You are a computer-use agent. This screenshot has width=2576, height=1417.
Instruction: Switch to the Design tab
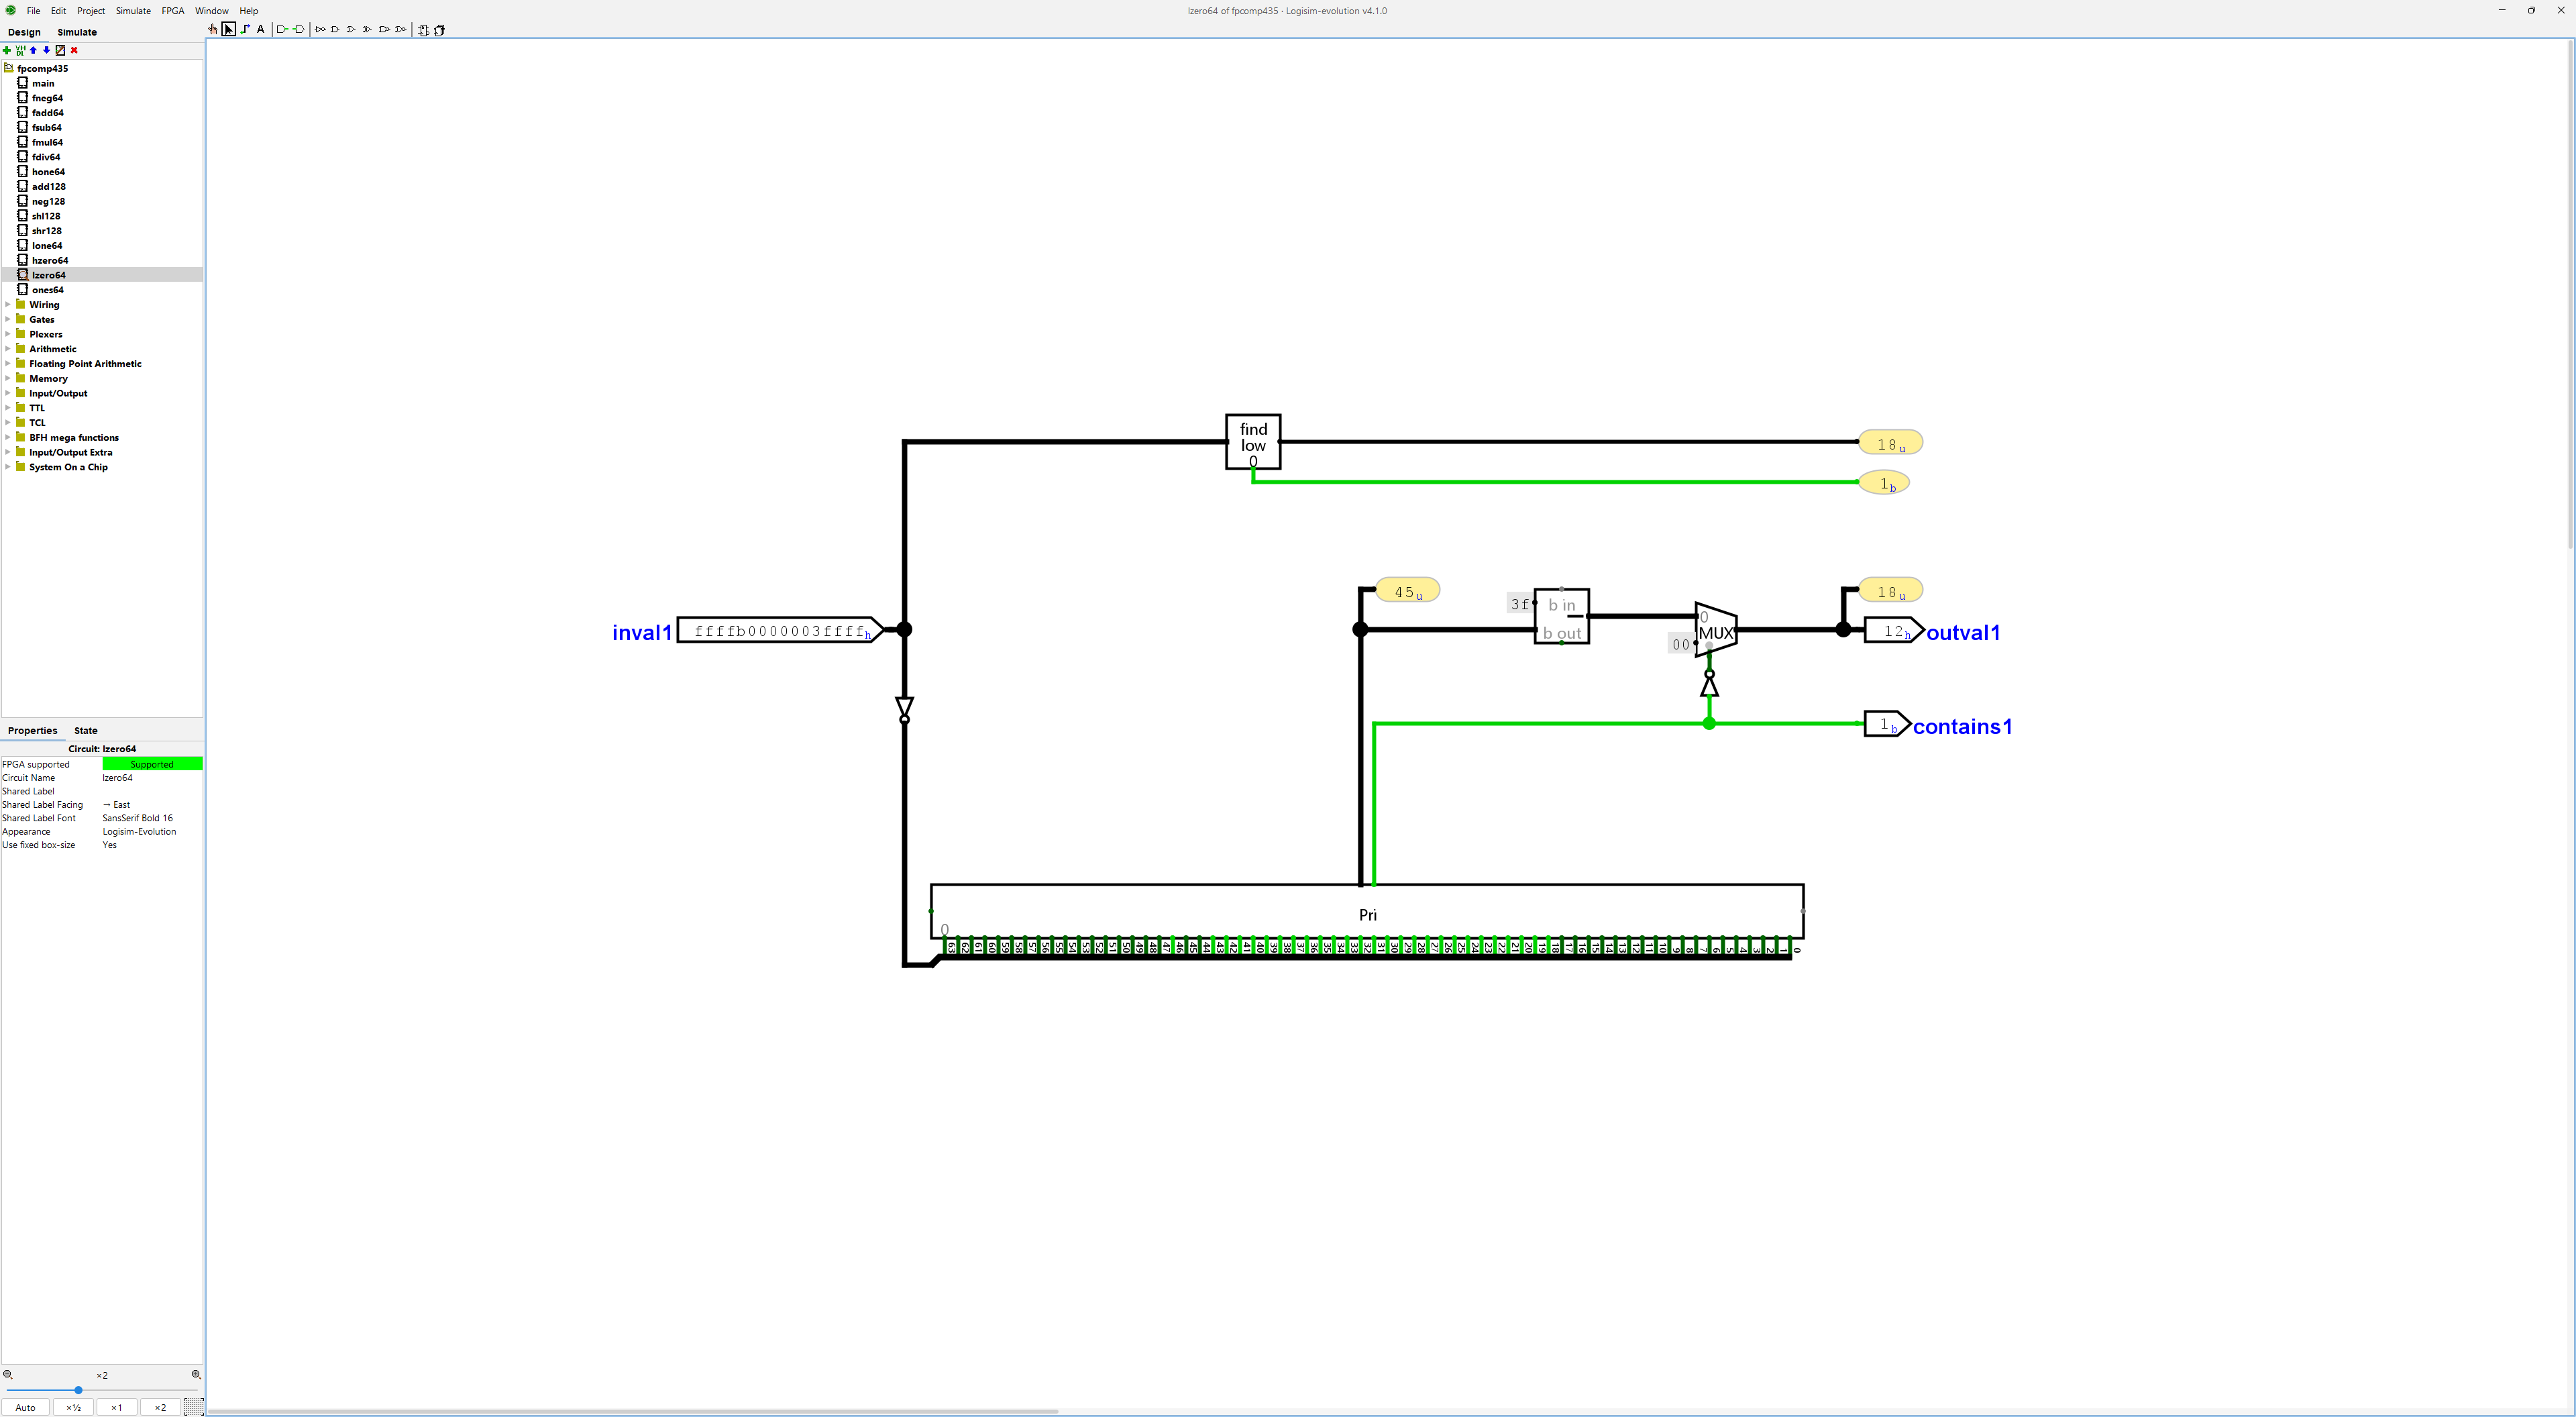24,32
